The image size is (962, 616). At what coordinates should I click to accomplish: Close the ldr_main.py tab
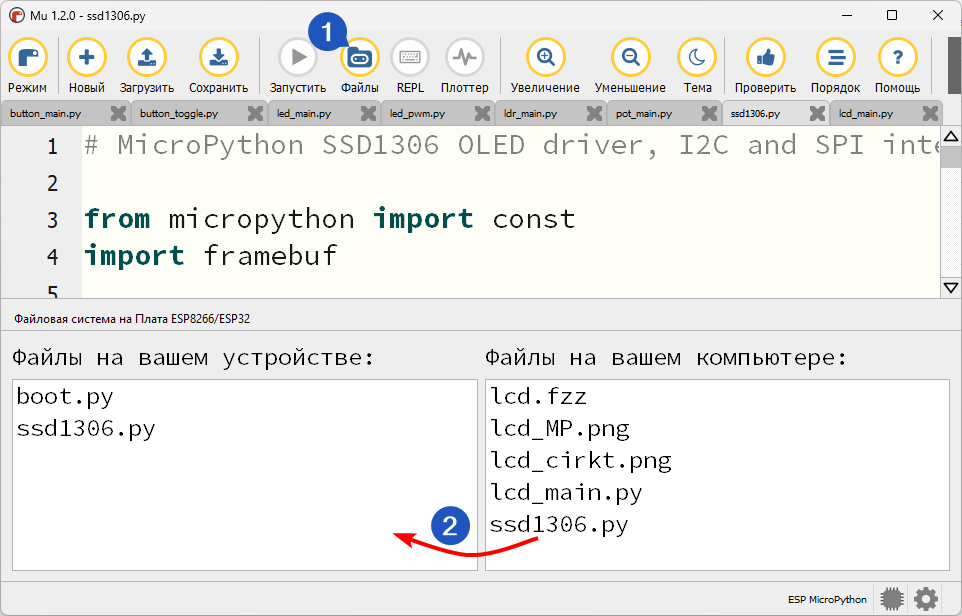594,113
